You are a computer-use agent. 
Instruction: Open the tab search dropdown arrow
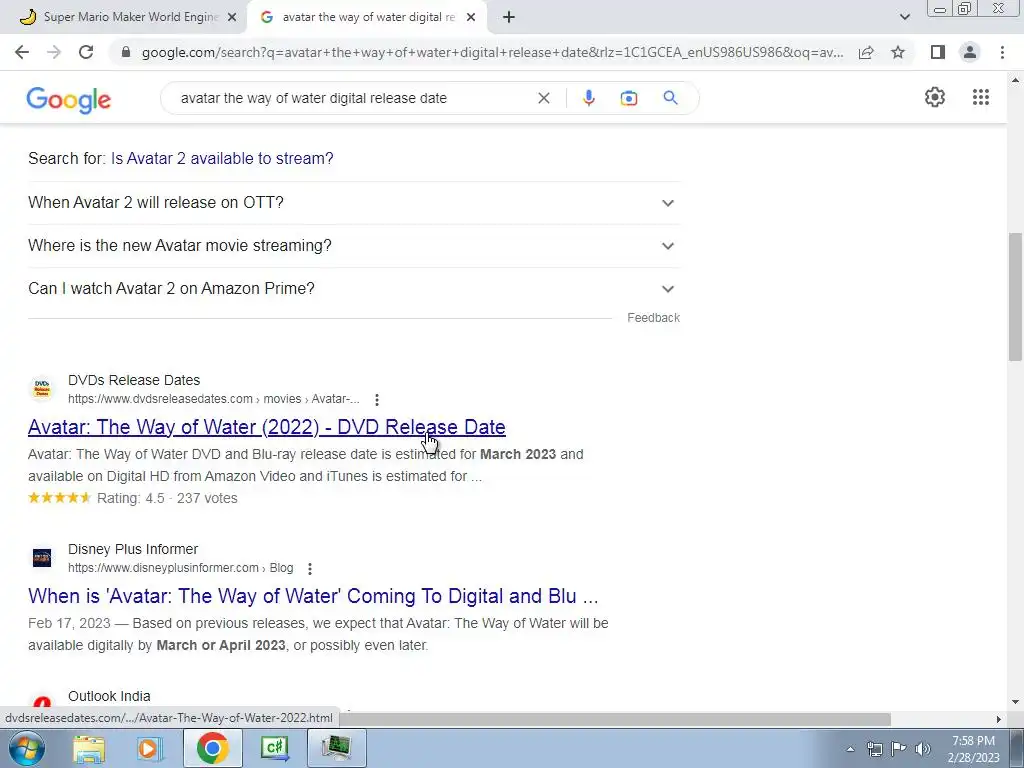click(x=904, y=17)
